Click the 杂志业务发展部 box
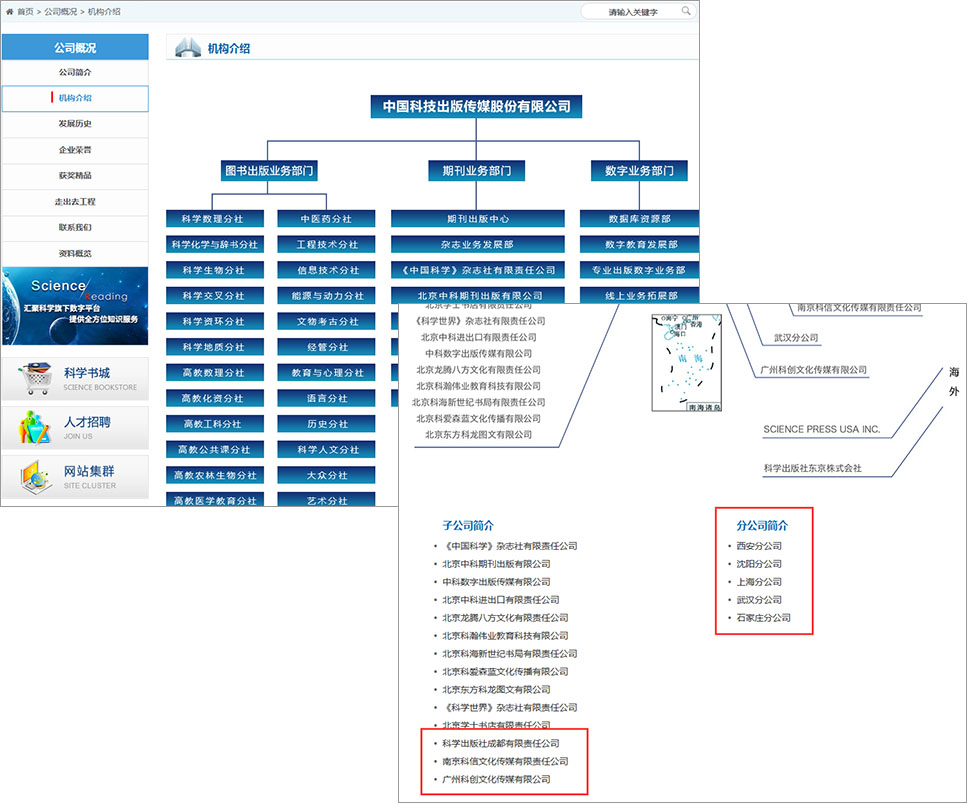Screen dimensions: 976x812 [x=477, y=245]
